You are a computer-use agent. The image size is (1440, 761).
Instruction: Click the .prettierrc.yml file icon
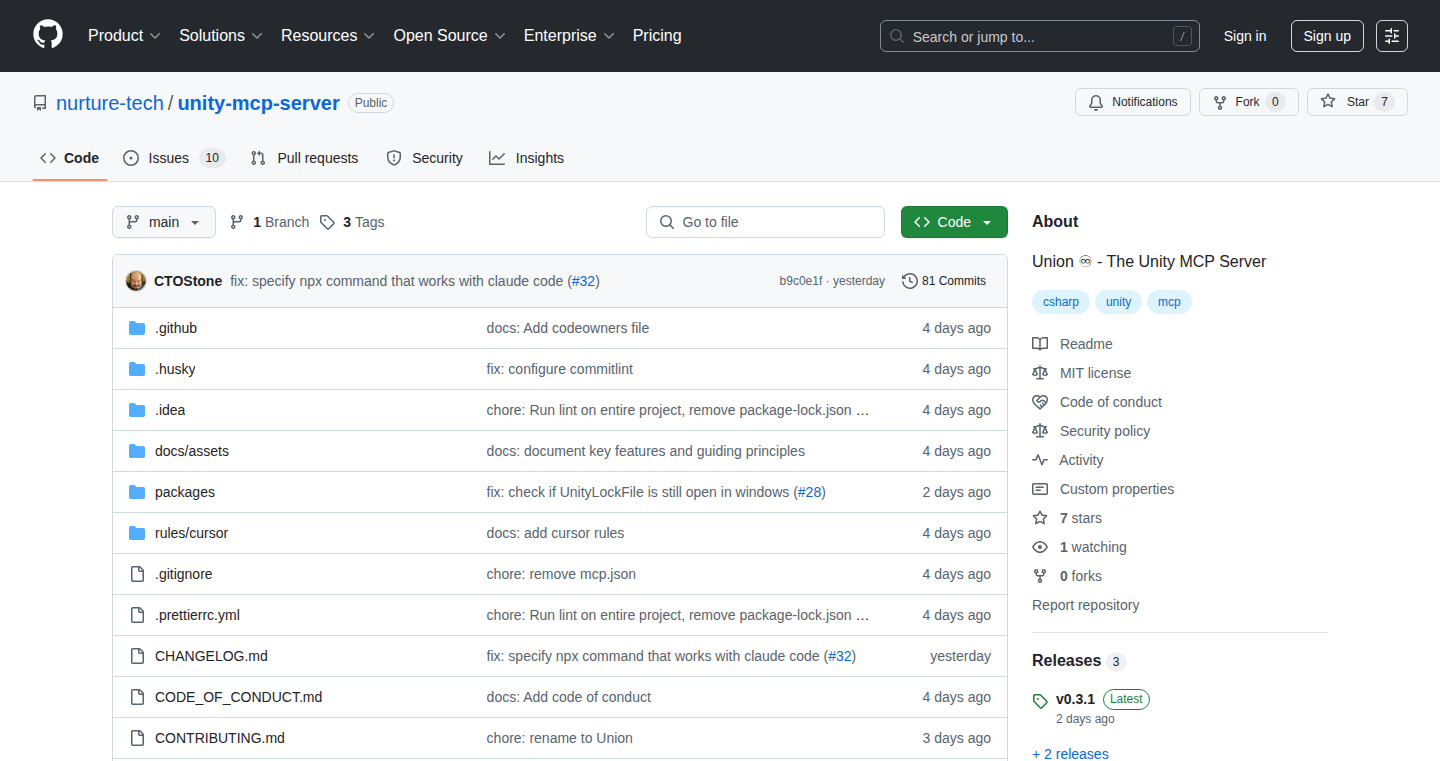click(137, 615)
